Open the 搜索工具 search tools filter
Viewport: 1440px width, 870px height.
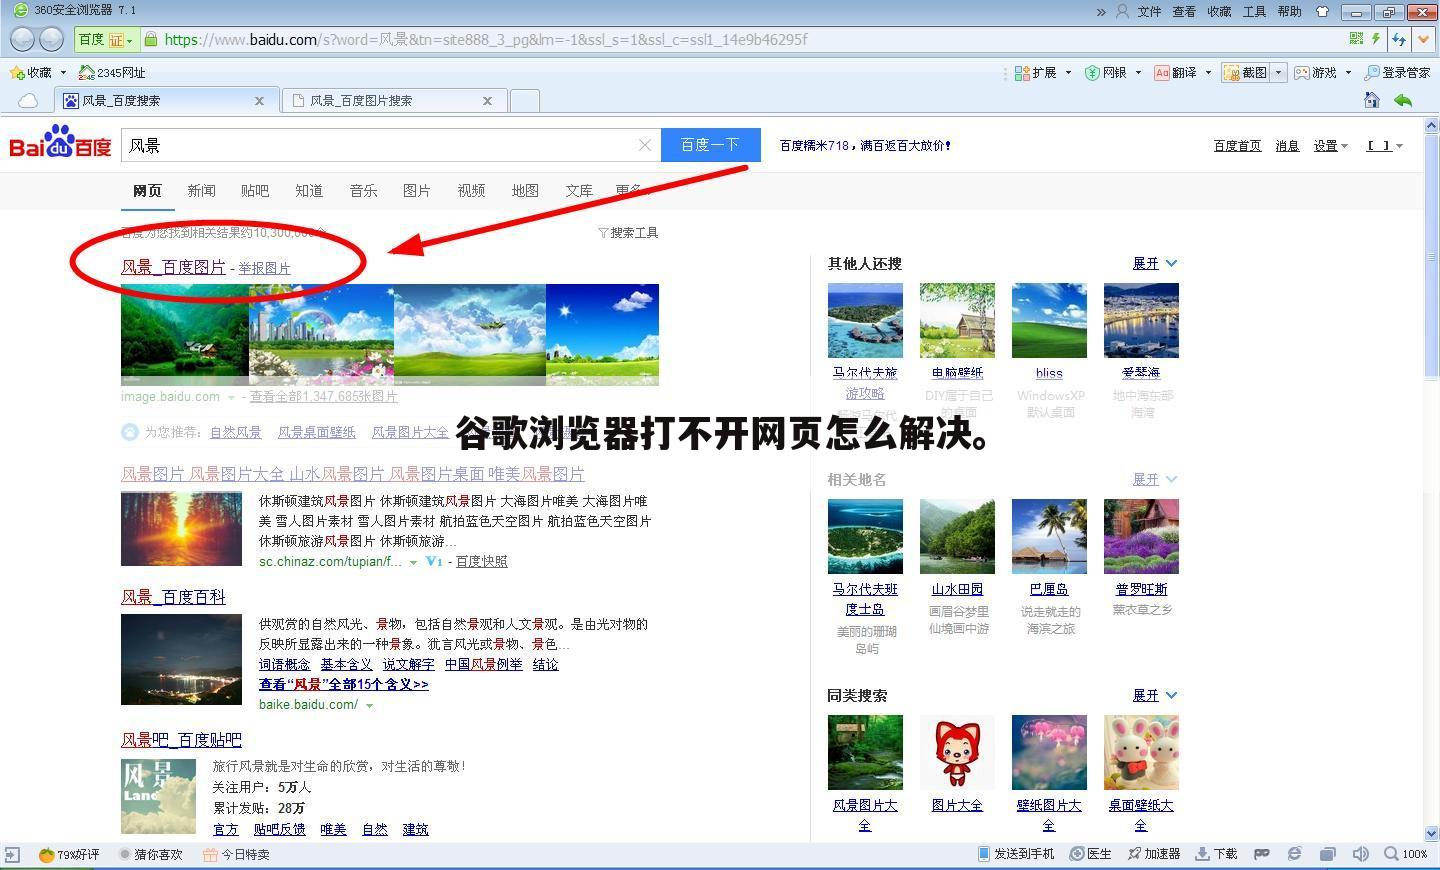[x=628, y=232]
